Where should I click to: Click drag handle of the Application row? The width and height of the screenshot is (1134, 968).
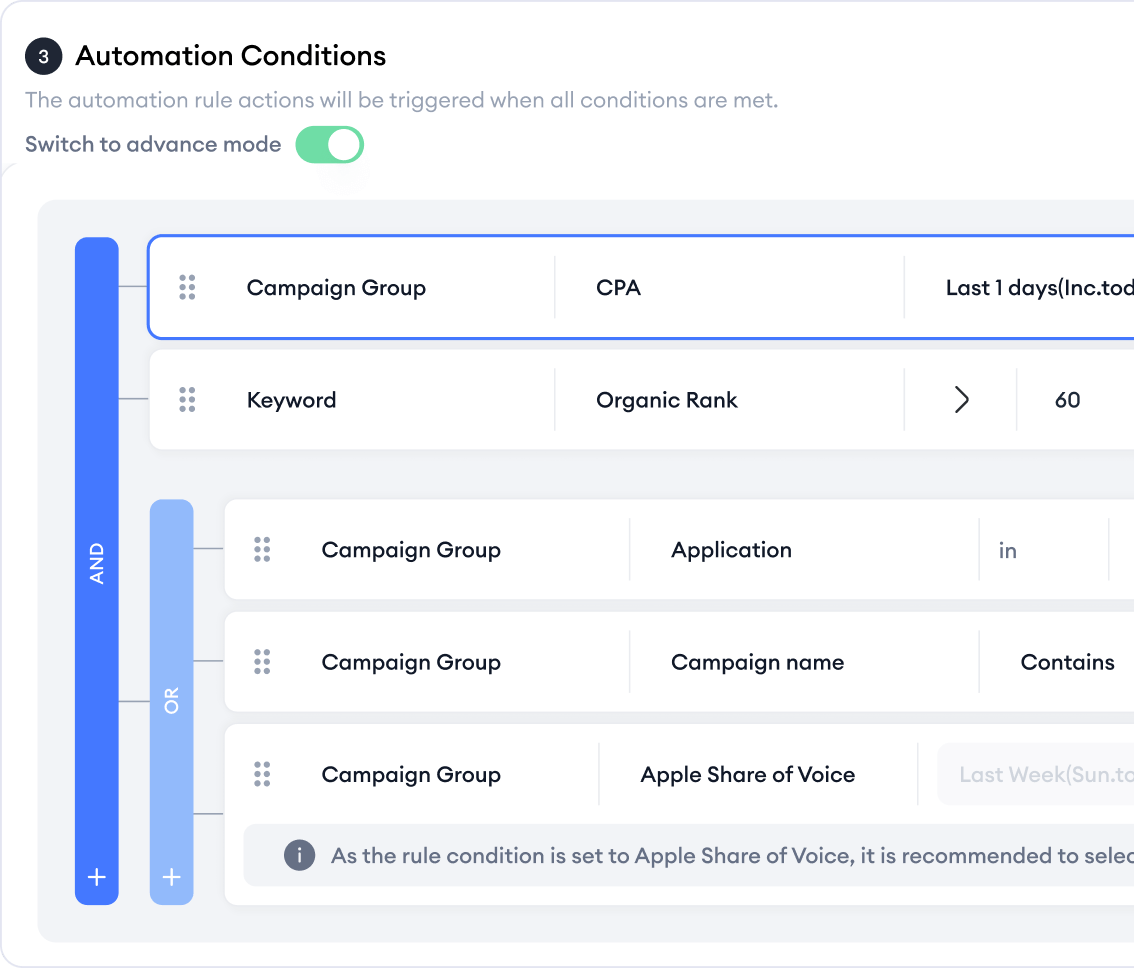pyautogui.click(x=262, y=550)
